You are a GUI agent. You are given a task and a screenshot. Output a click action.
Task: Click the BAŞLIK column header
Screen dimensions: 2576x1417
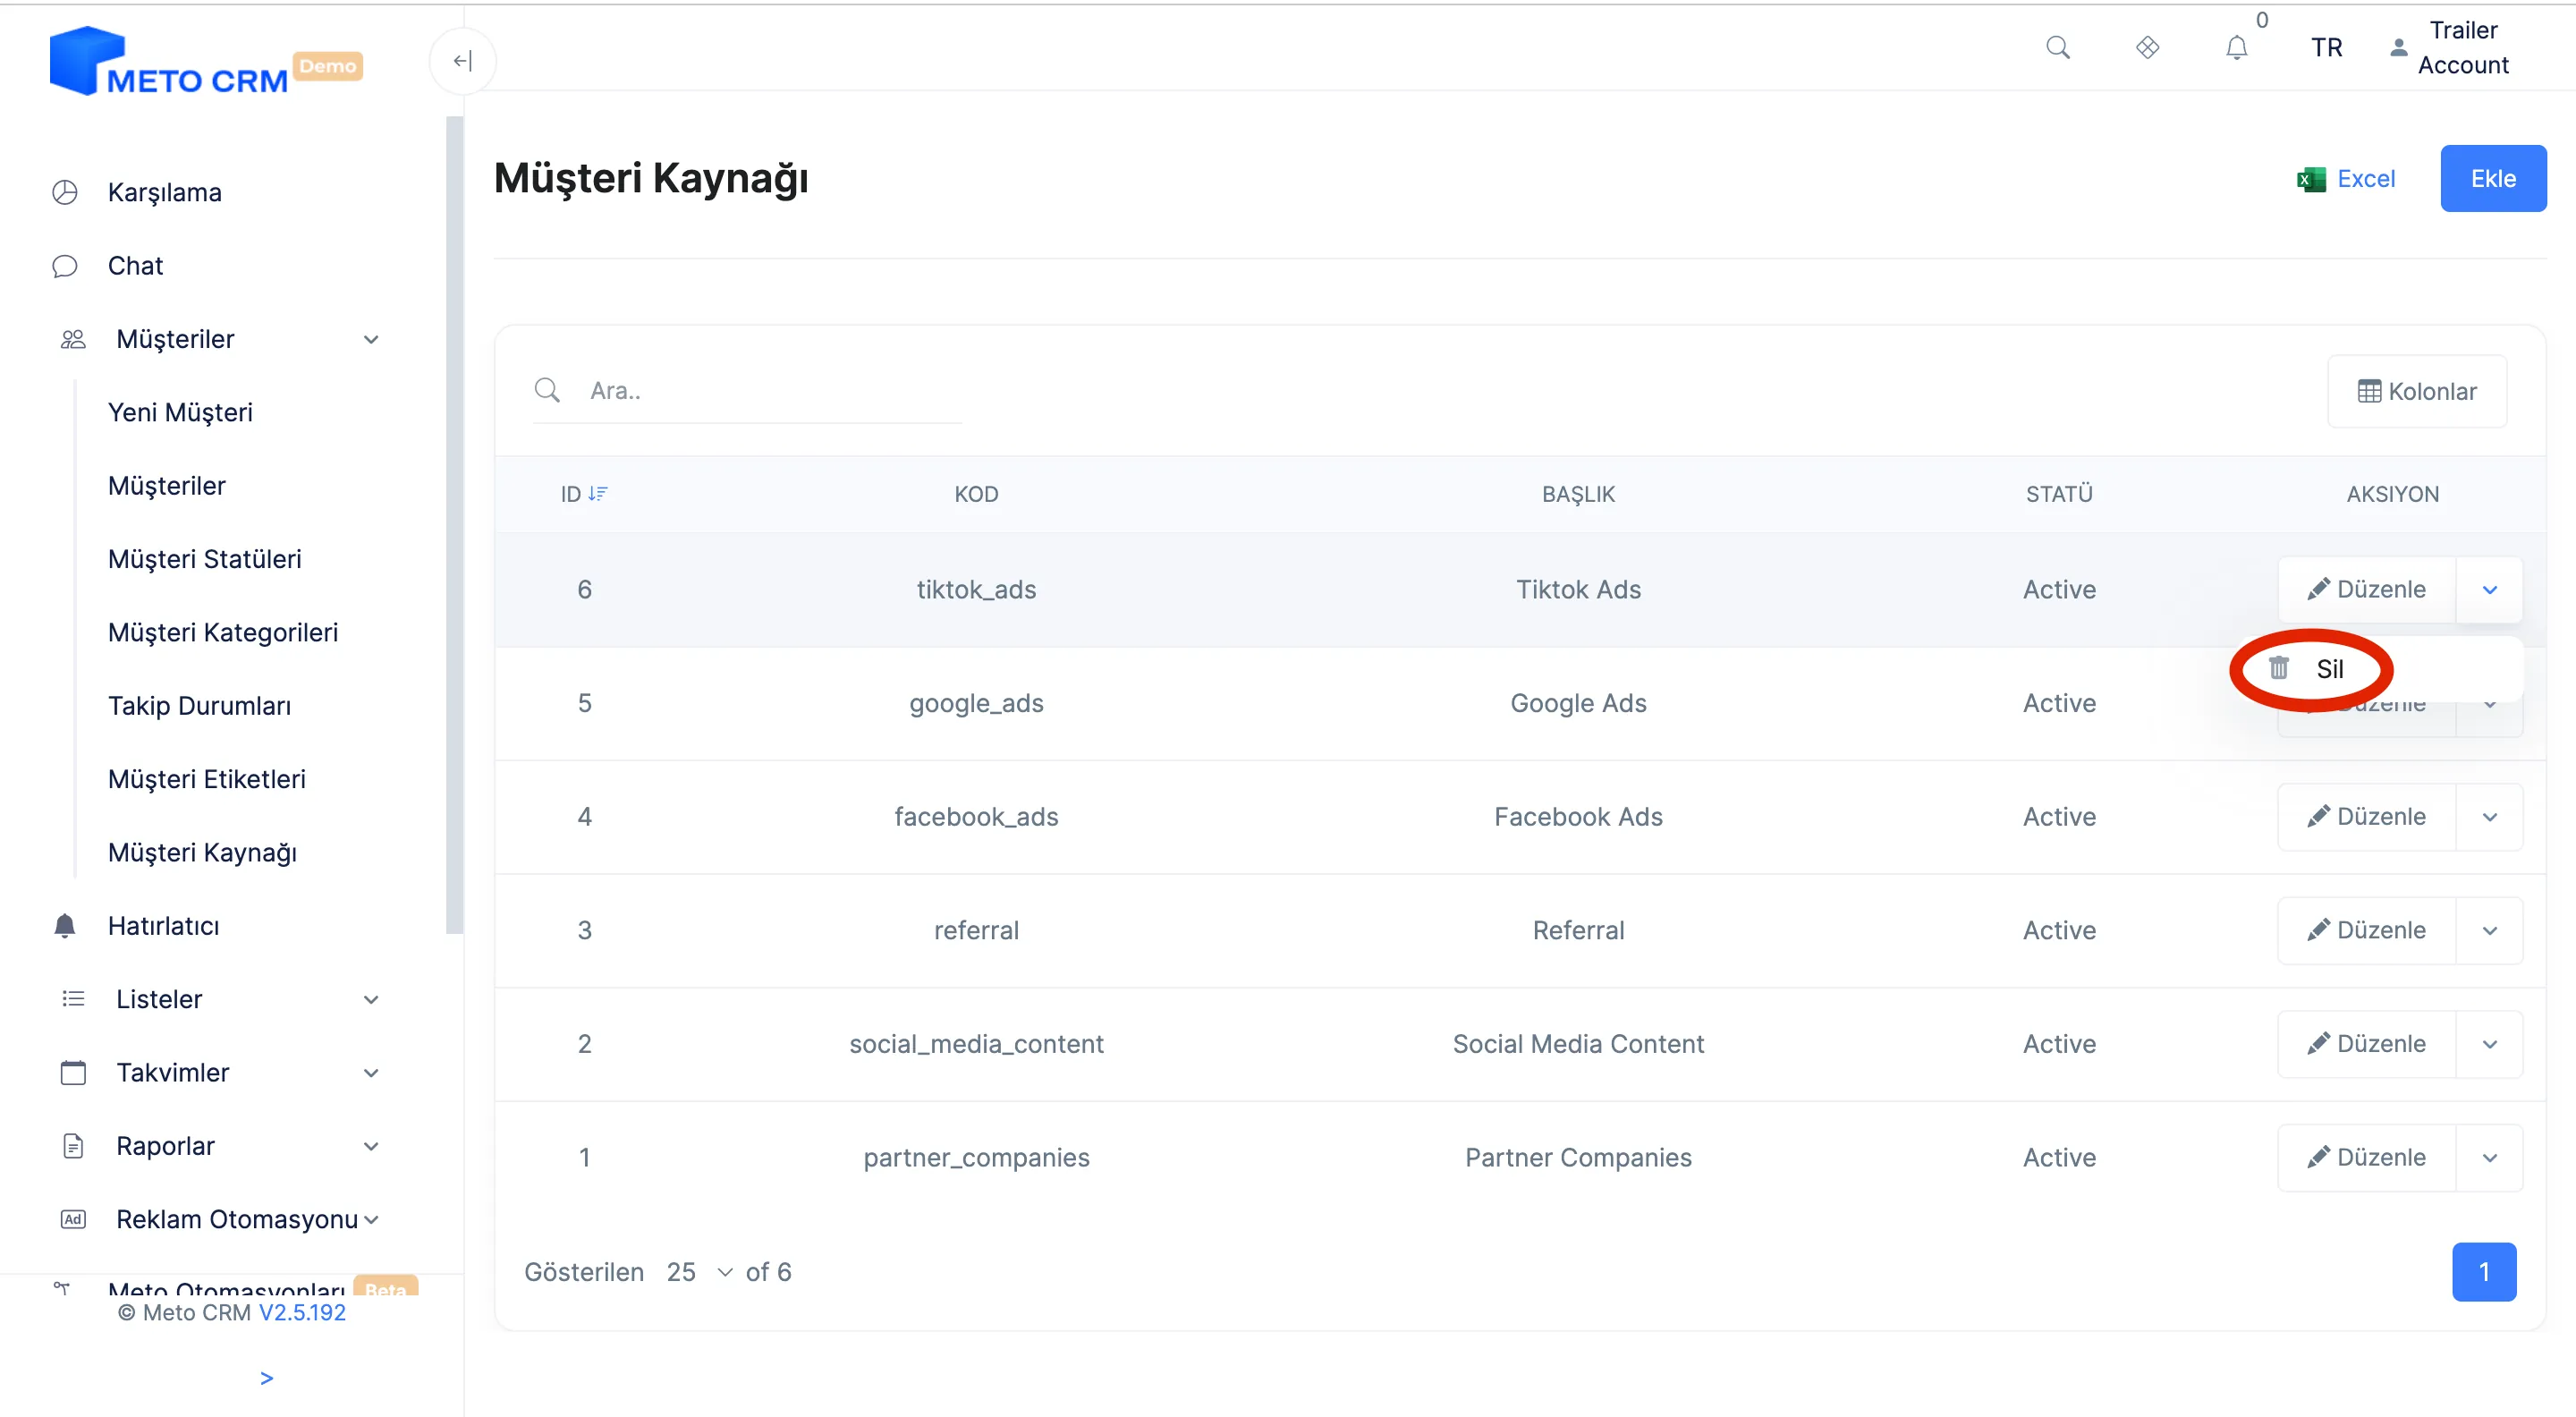[1578, 494]
